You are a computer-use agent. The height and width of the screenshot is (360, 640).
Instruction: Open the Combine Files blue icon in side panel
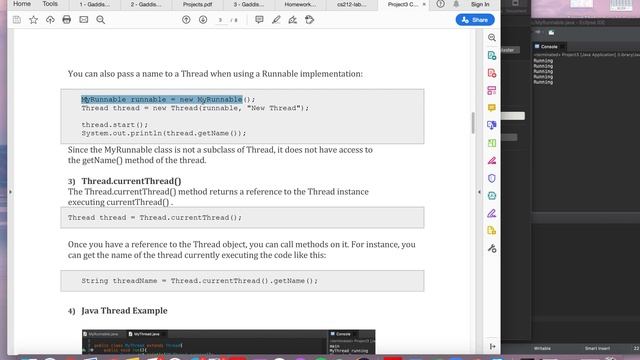tap(492, 125)
